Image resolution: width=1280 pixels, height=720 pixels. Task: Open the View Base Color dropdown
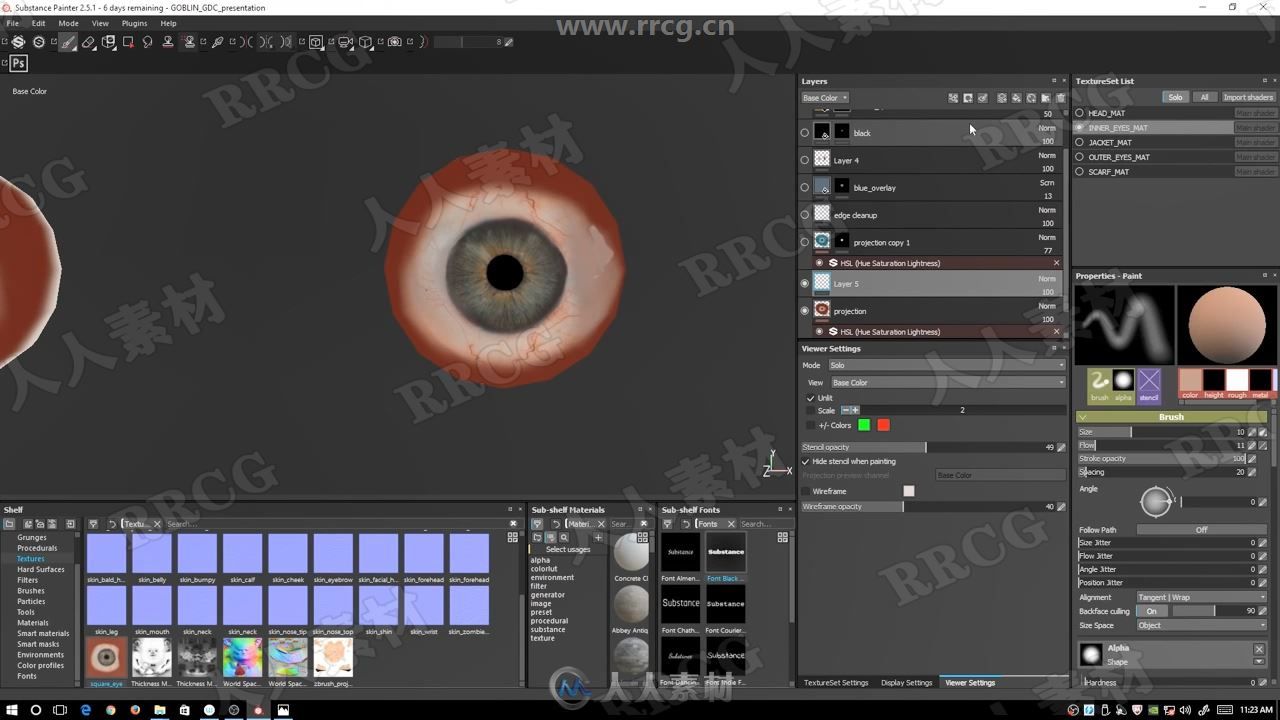[948, 382]
